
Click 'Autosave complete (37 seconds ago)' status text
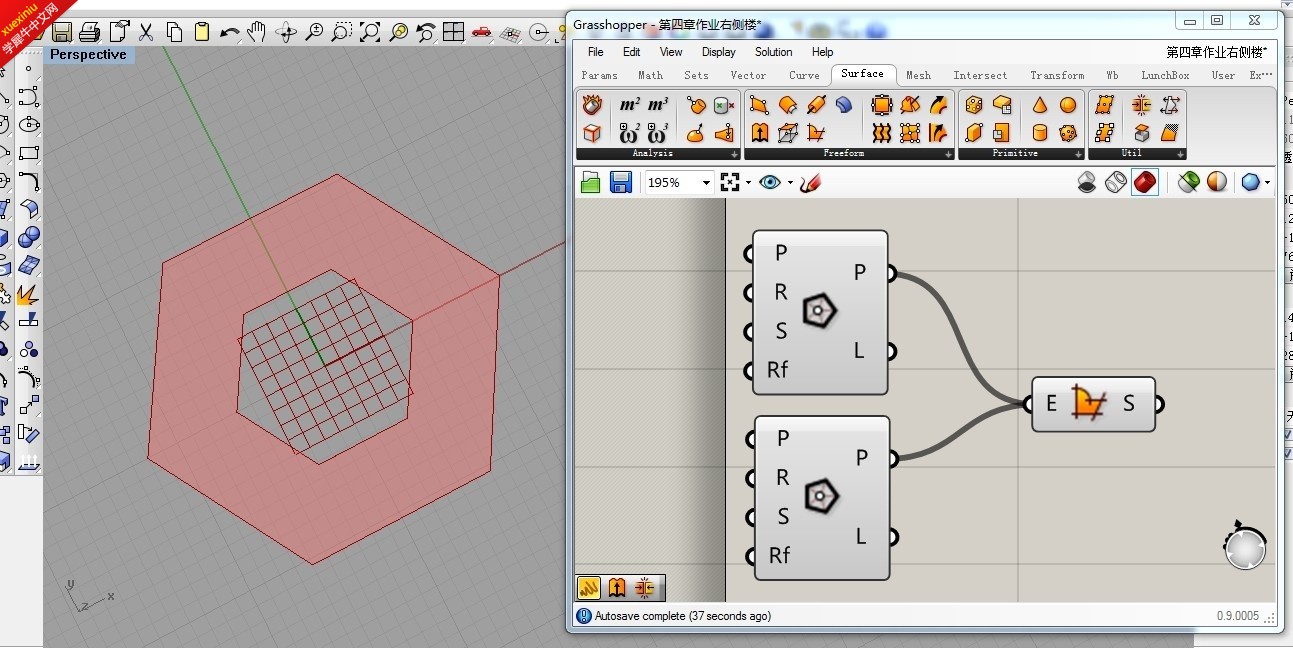click(683, 616)
